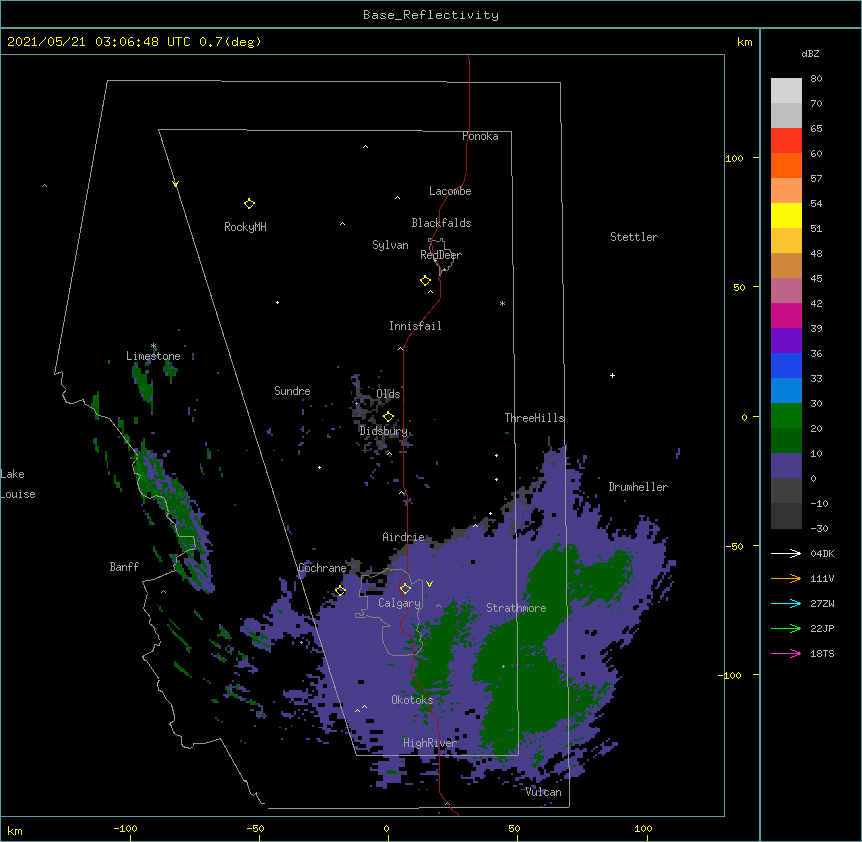Click the magenta 18TS arrow icon
The height and width of the screenshot is (842, 862).
coord(786,653)
